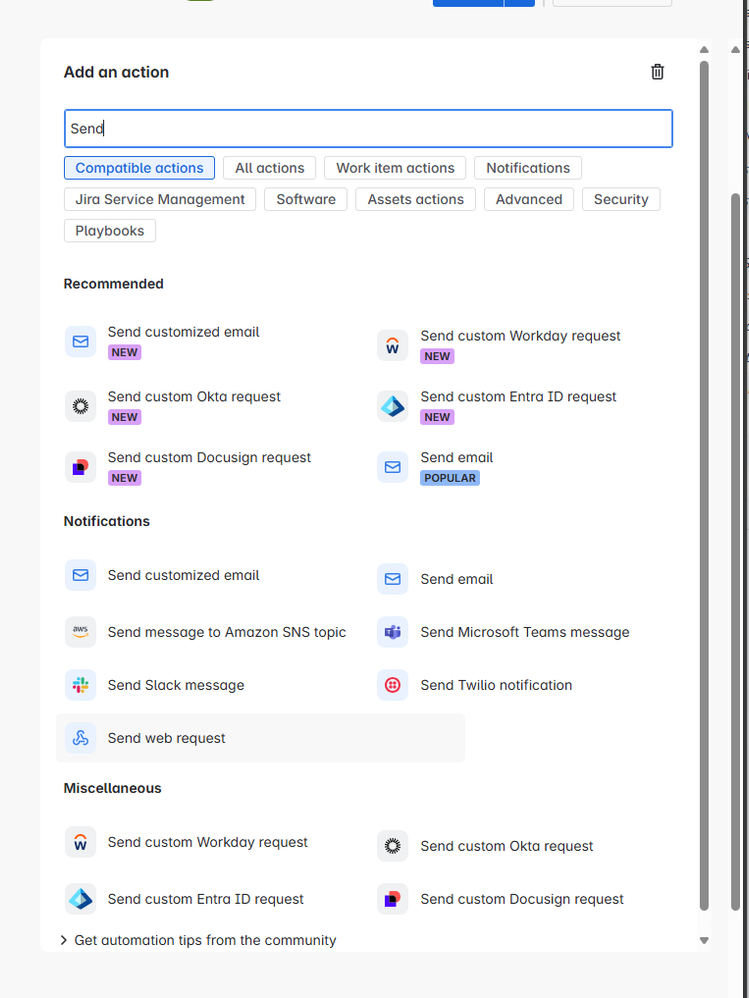Image resolution: width=749 pixels, height=998 pixels.
Task: Click inside the action search field
Action: pos(368,128)
